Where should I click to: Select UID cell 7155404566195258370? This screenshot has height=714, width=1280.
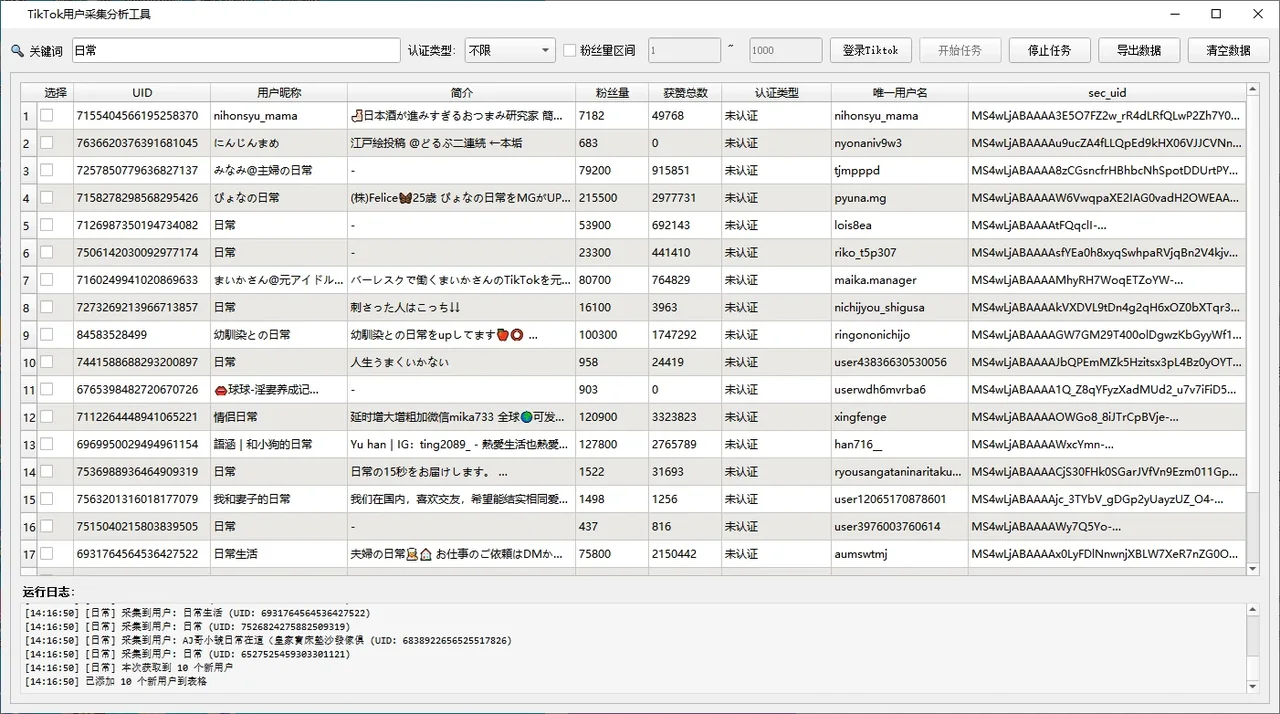[x=142, y=116]
